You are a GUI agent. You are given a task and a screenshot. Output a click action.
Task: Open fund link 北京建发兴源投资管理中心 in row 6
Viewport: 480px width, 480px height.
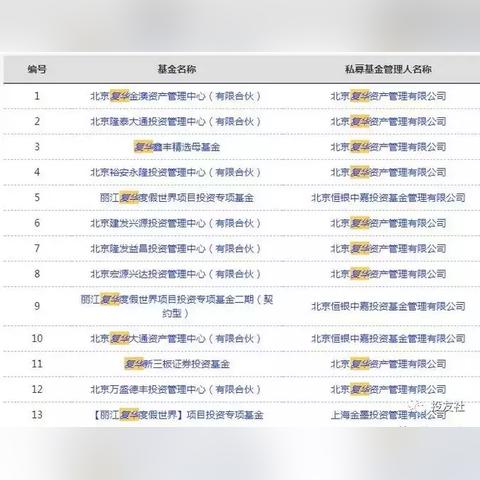coord(176,223)
